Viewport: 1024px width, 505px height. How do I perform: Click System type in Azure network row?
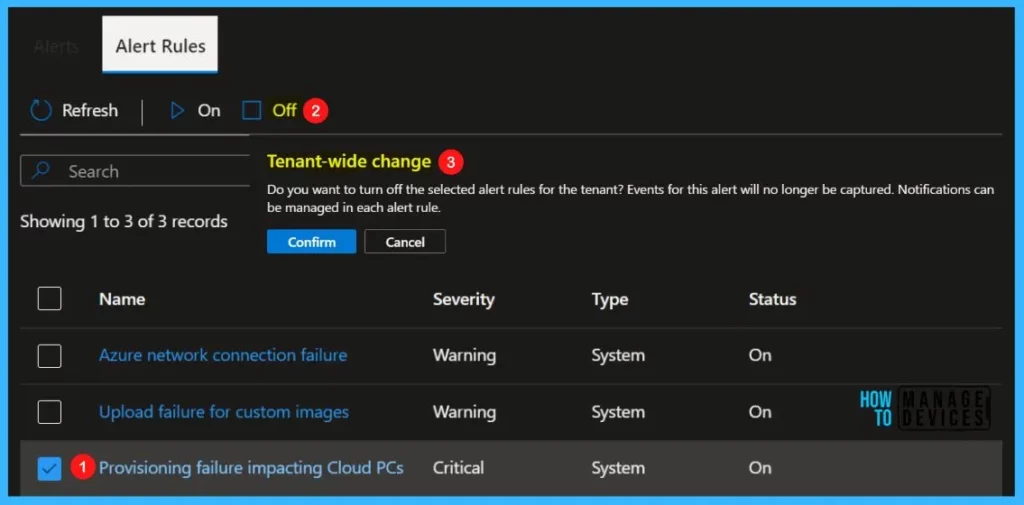coord(618,355)
